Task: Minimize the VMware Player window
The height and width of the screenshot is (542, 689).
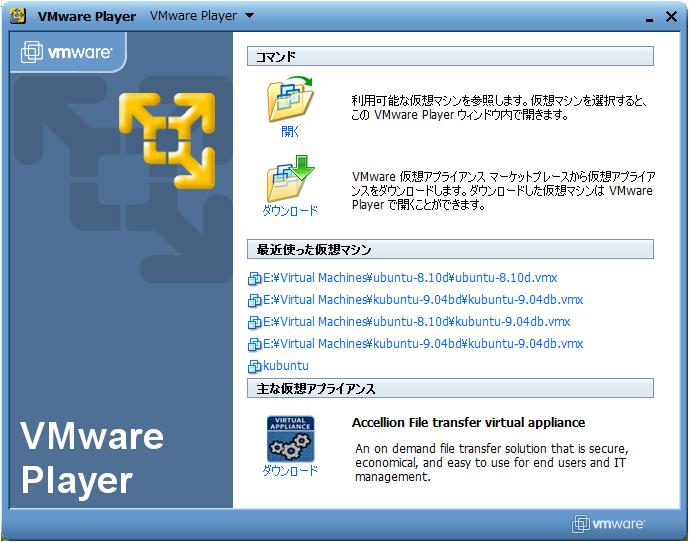Action: [648, 17]
